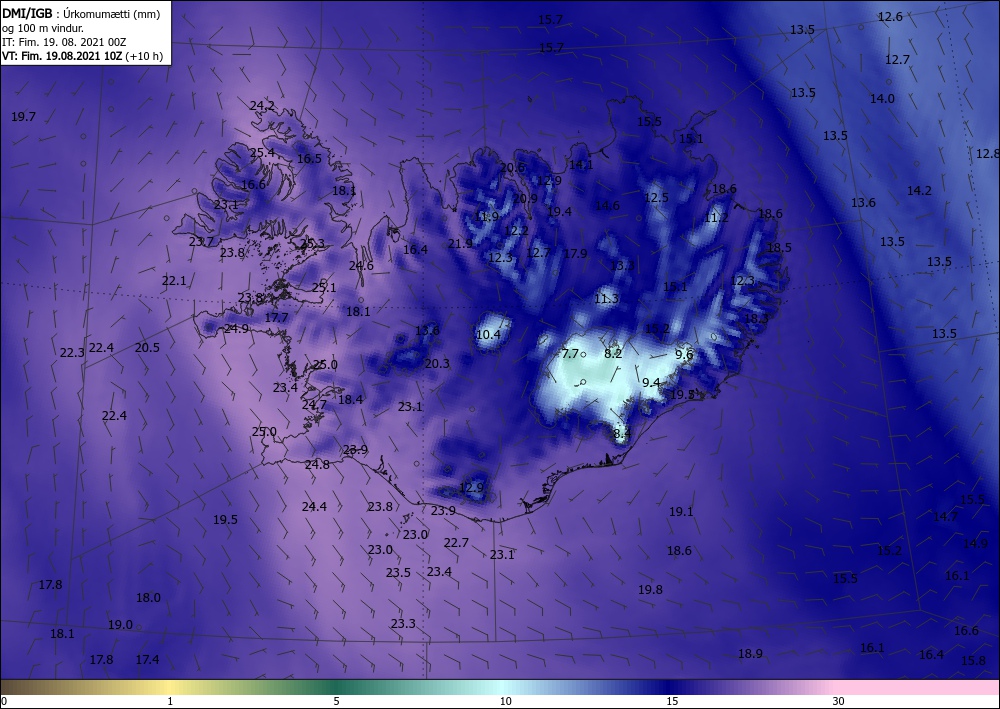Click the map value 14.0
Image resolution: width=1000 pixels, height=709 pixels.
click(x=883, y=98)
